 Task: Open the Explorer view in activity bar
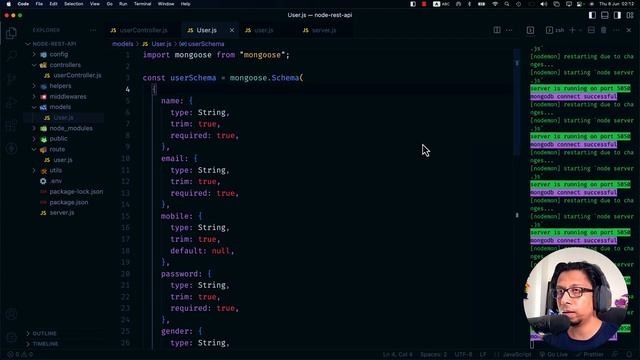11,33
